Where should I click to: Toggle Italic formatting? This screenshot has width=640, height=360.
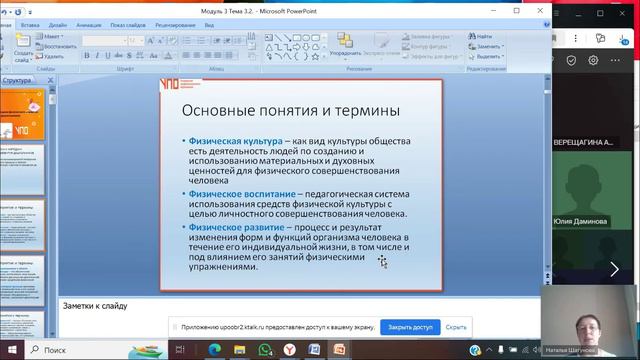point(97,56)
